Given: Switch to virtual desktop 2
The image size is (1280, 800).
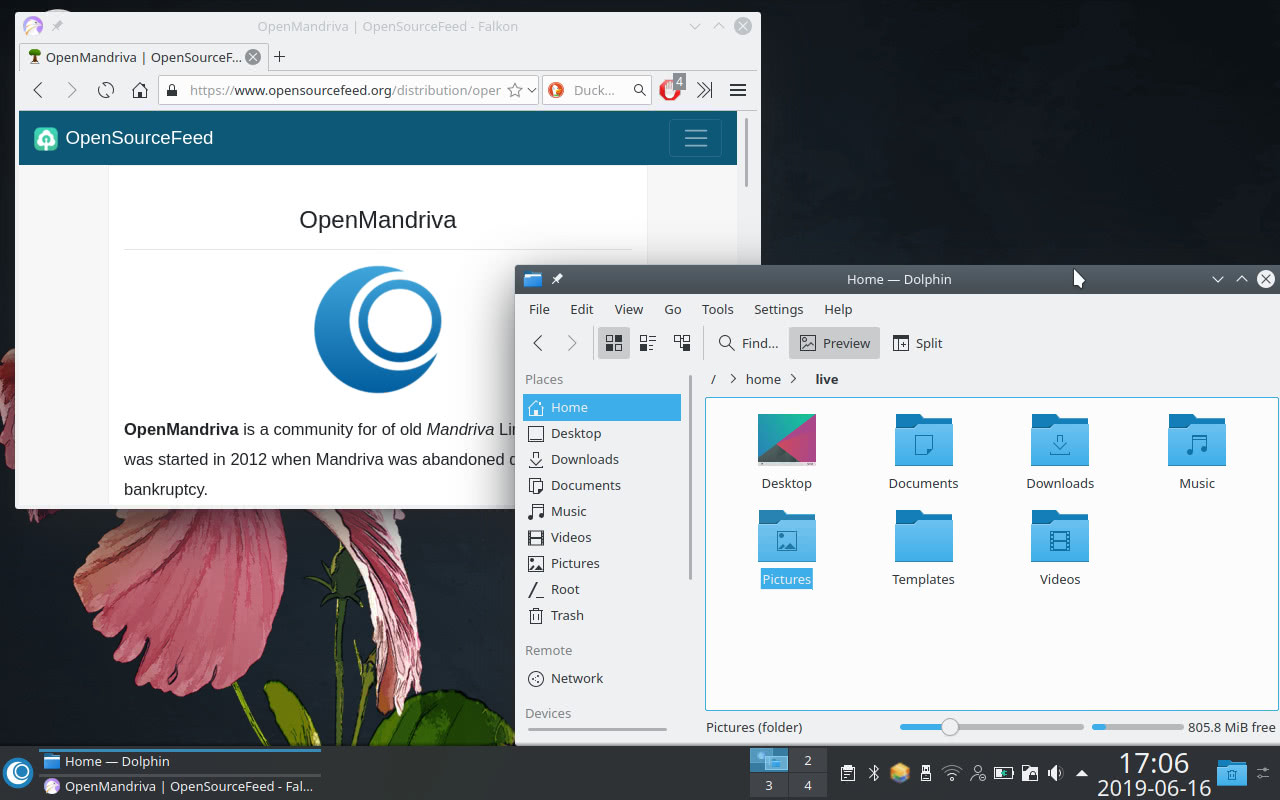Looking at the screenshot, I should [x=808, y=760].
